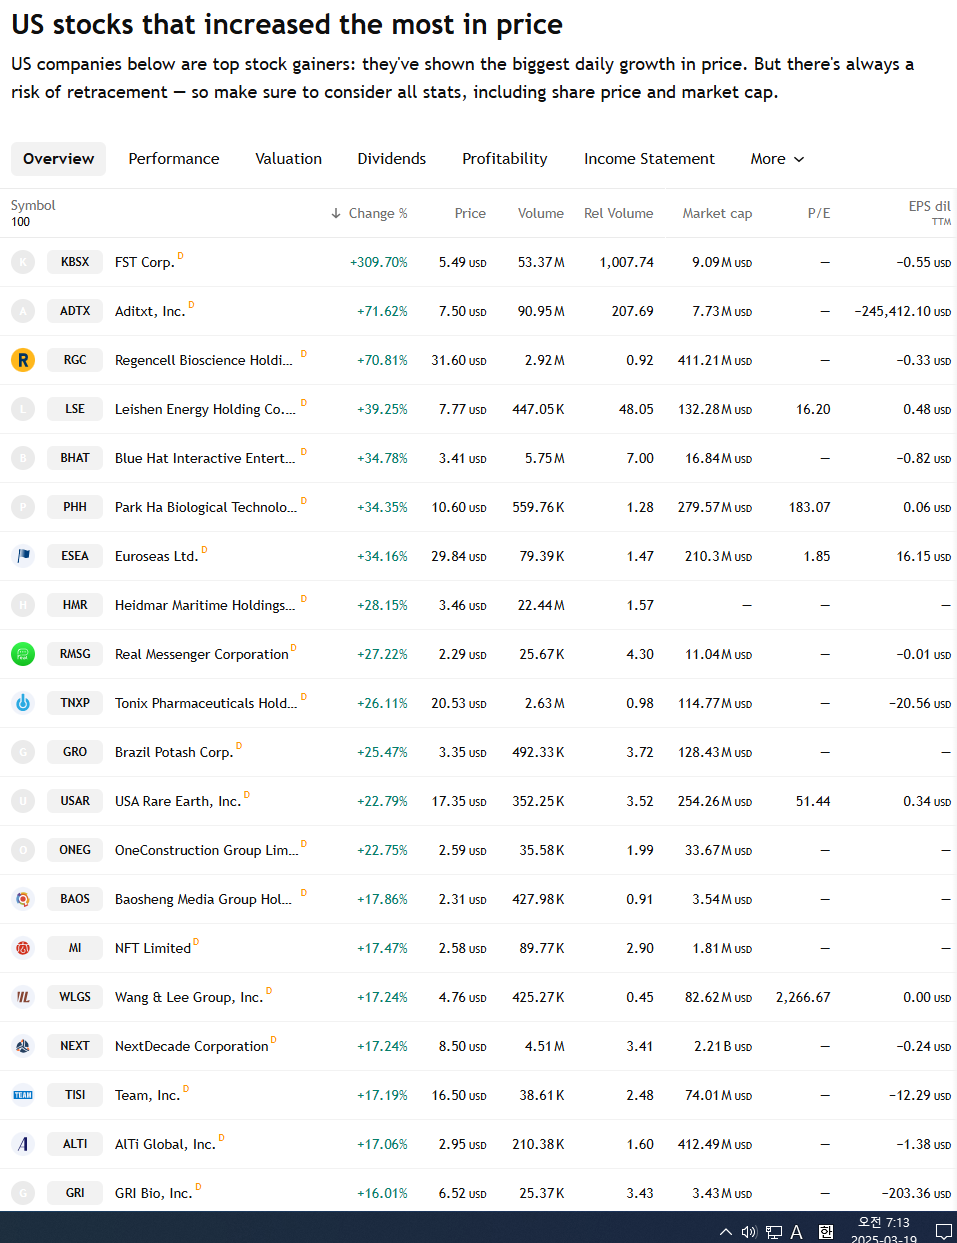Click the Wang & Lee Group logo icon
957x1243 pixels.
click(x=23, y=997)
